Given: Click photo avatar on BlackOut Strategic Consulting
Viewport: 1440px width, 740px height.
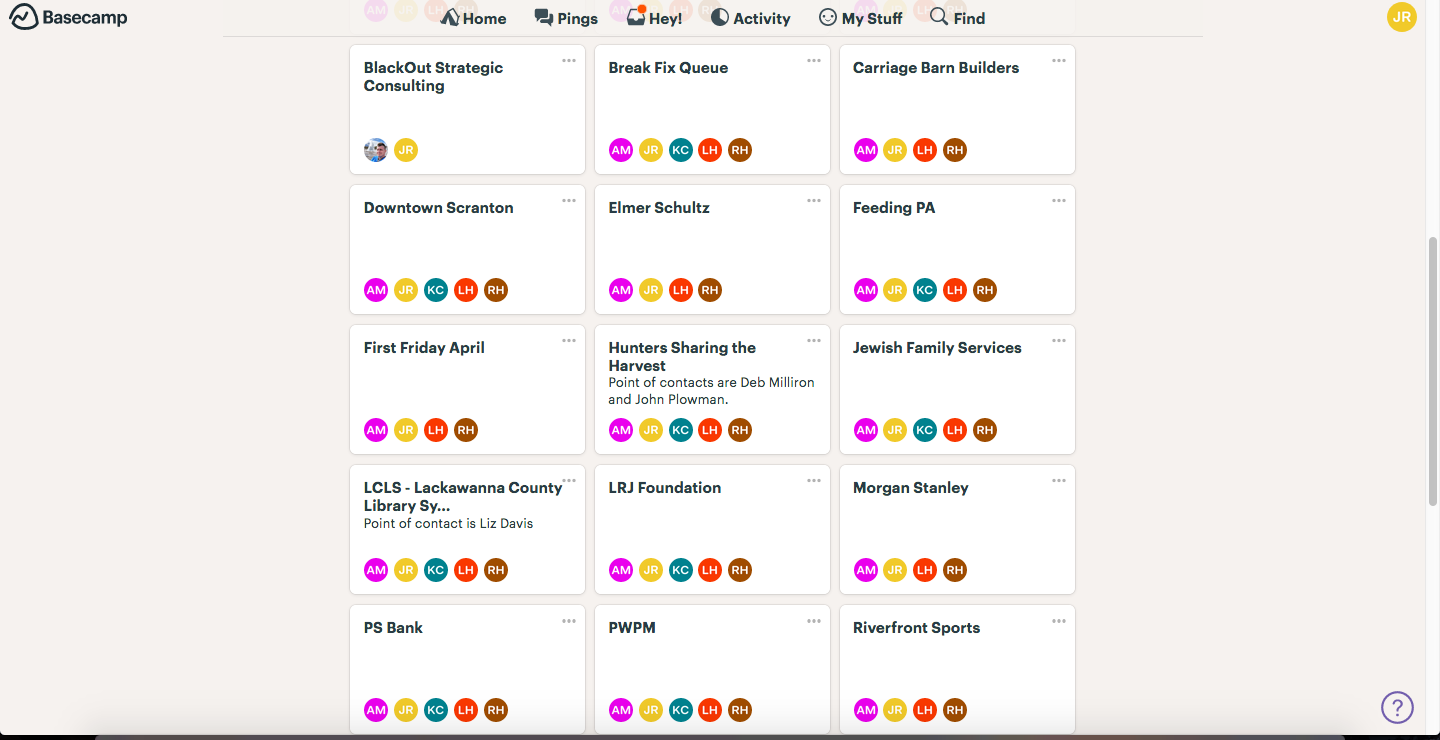Looking at the screenshot, I should (x=376, y=150).
